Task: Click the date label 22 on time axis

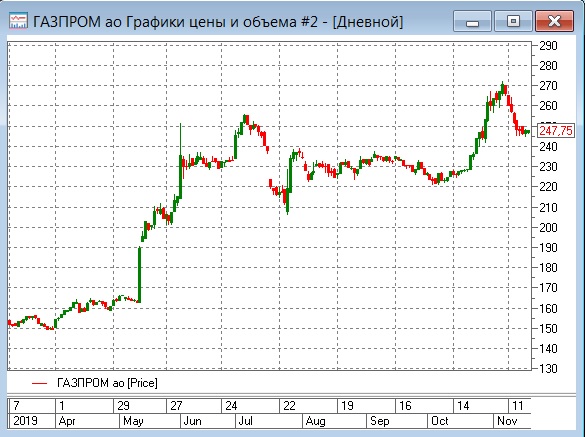Action: coord(290,406)
